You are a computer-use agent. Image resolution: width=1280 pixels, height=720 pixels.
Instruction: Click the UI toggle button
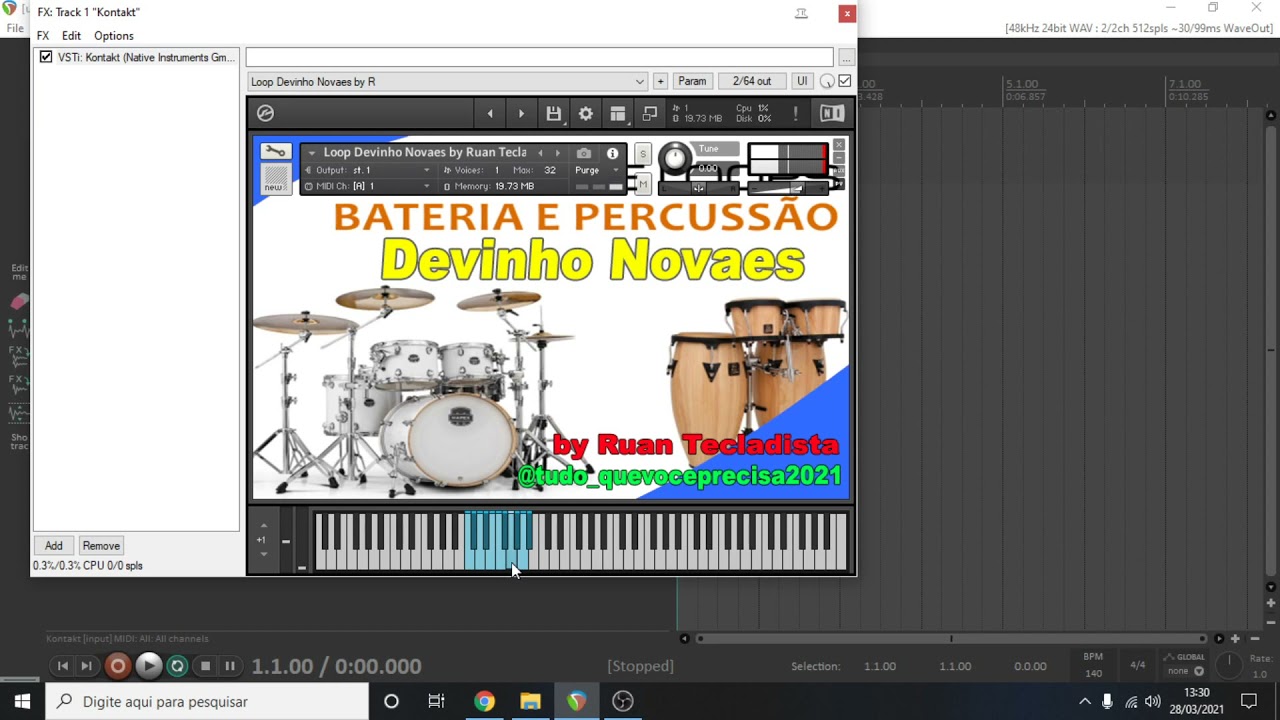[x=802, y=81]
